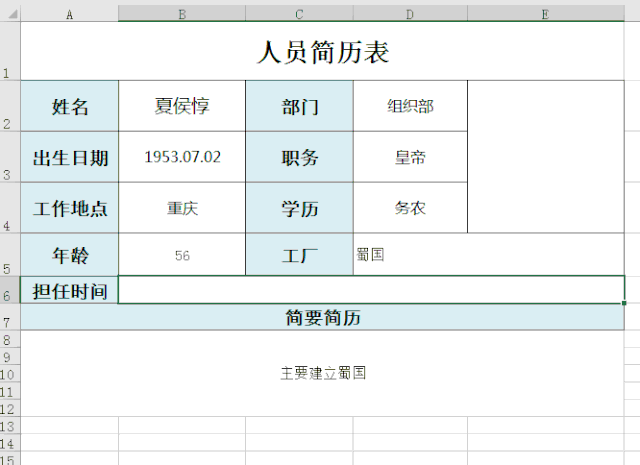Select the 职务 label cell
Screen dimensions: 640x465
299,157
